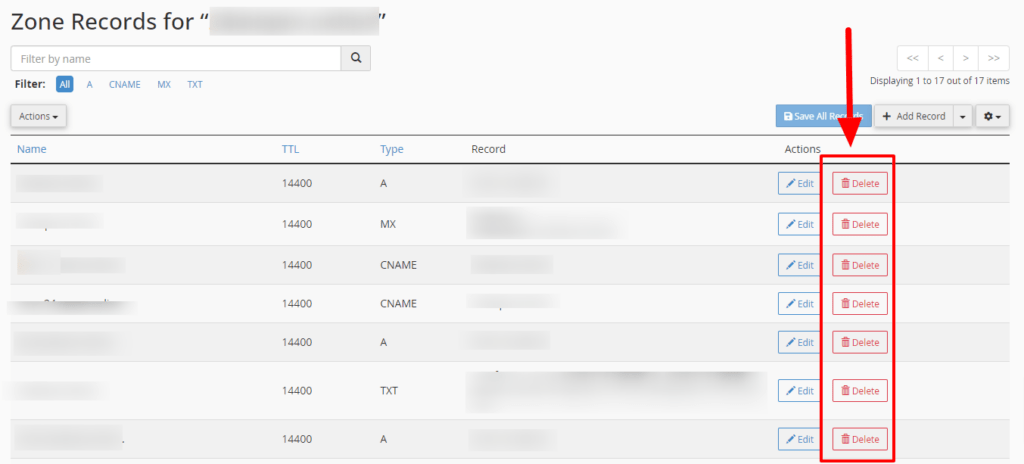
Task: Show only A records filter
Action: (90, 85)
